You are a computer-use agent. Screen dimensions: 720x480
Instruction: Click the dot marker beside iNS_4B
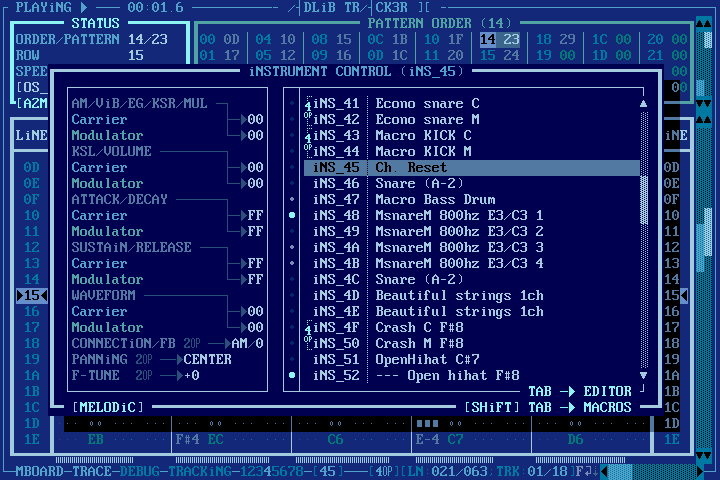pos(292,264)
